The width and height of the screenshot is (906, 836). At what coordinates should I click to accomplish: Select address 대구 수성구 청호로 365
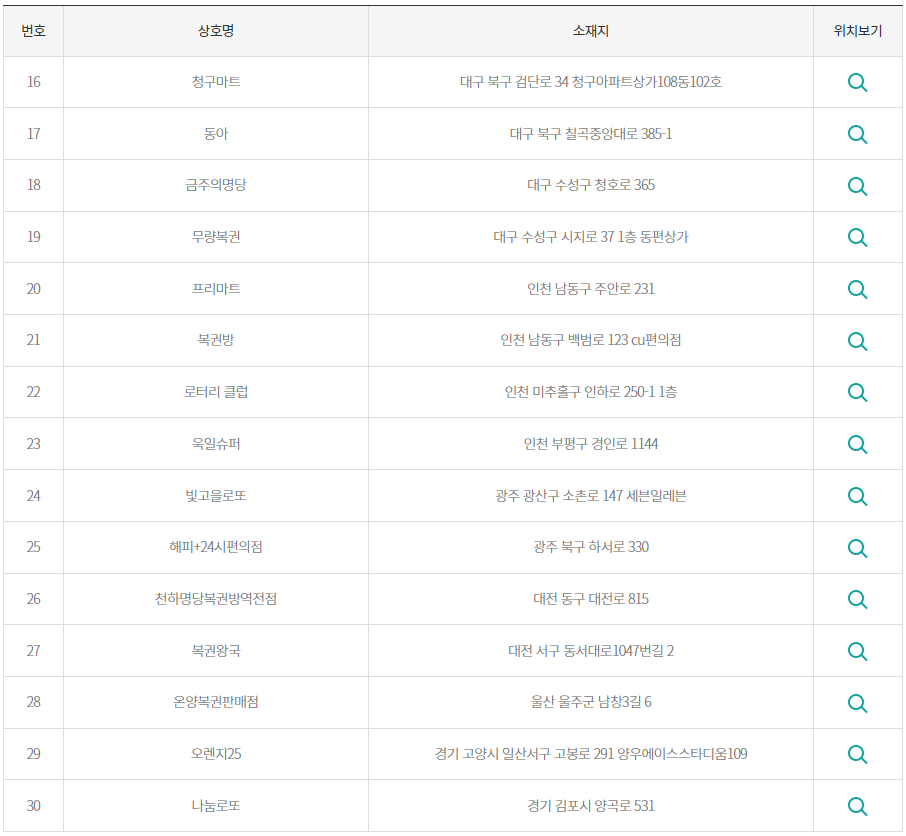click(591, 185)
